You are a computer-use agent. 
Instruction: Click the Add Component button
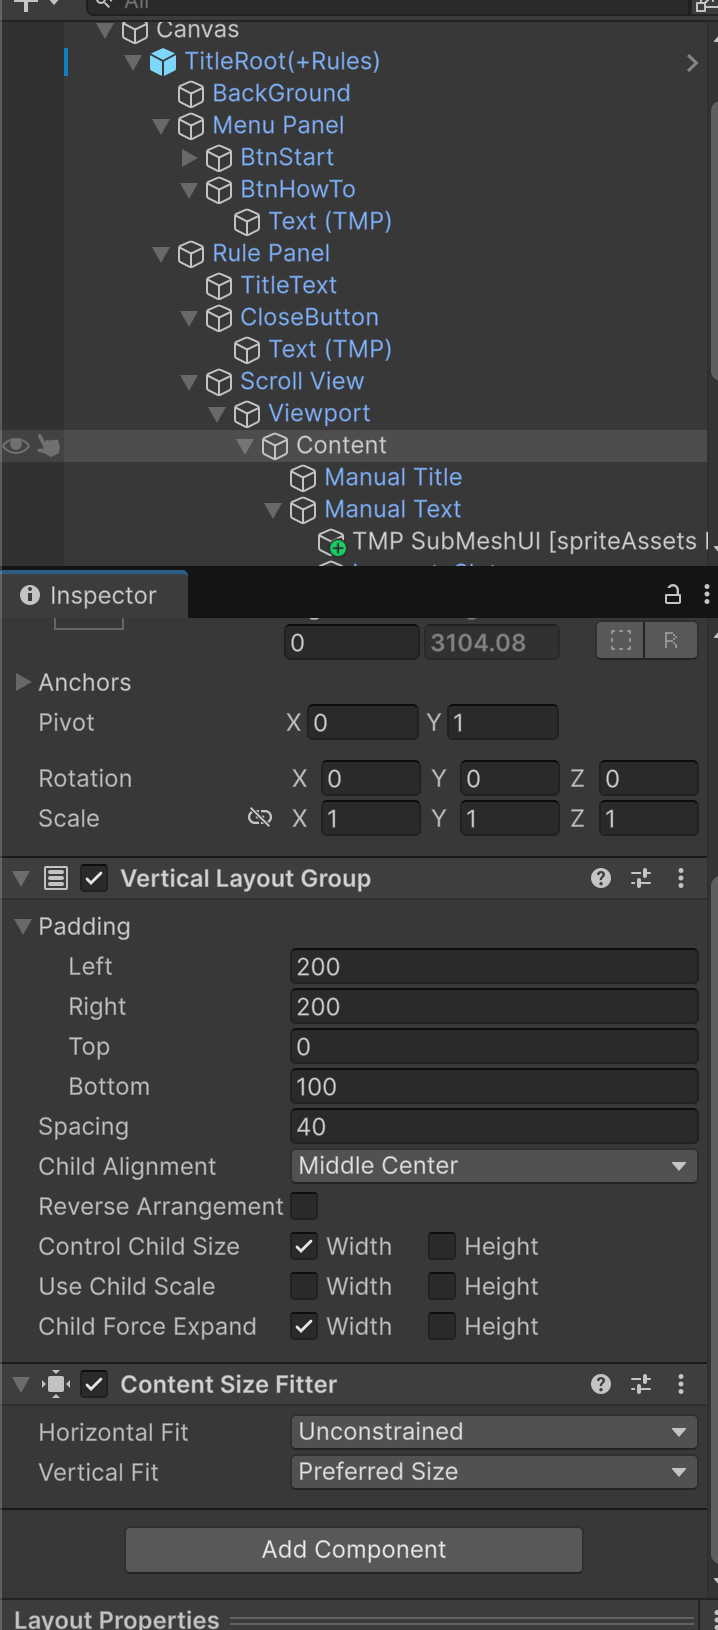point(354,1549)
